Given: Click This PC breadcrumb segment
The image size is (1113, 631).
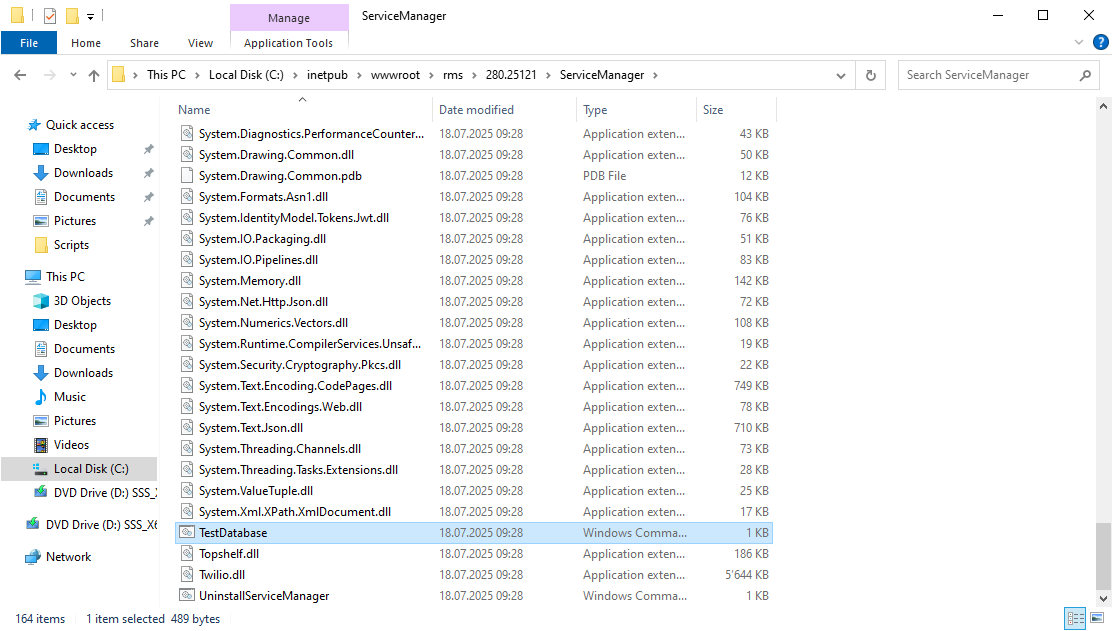Looking at the screenshot, I should (166, 75).
